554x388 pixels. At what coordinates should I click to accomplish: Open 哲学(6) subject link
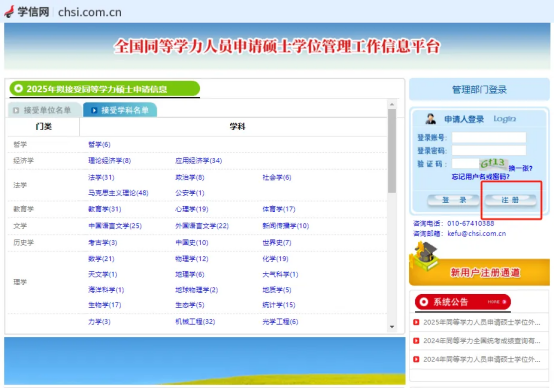pyautogui.click(x=99, y=145)
